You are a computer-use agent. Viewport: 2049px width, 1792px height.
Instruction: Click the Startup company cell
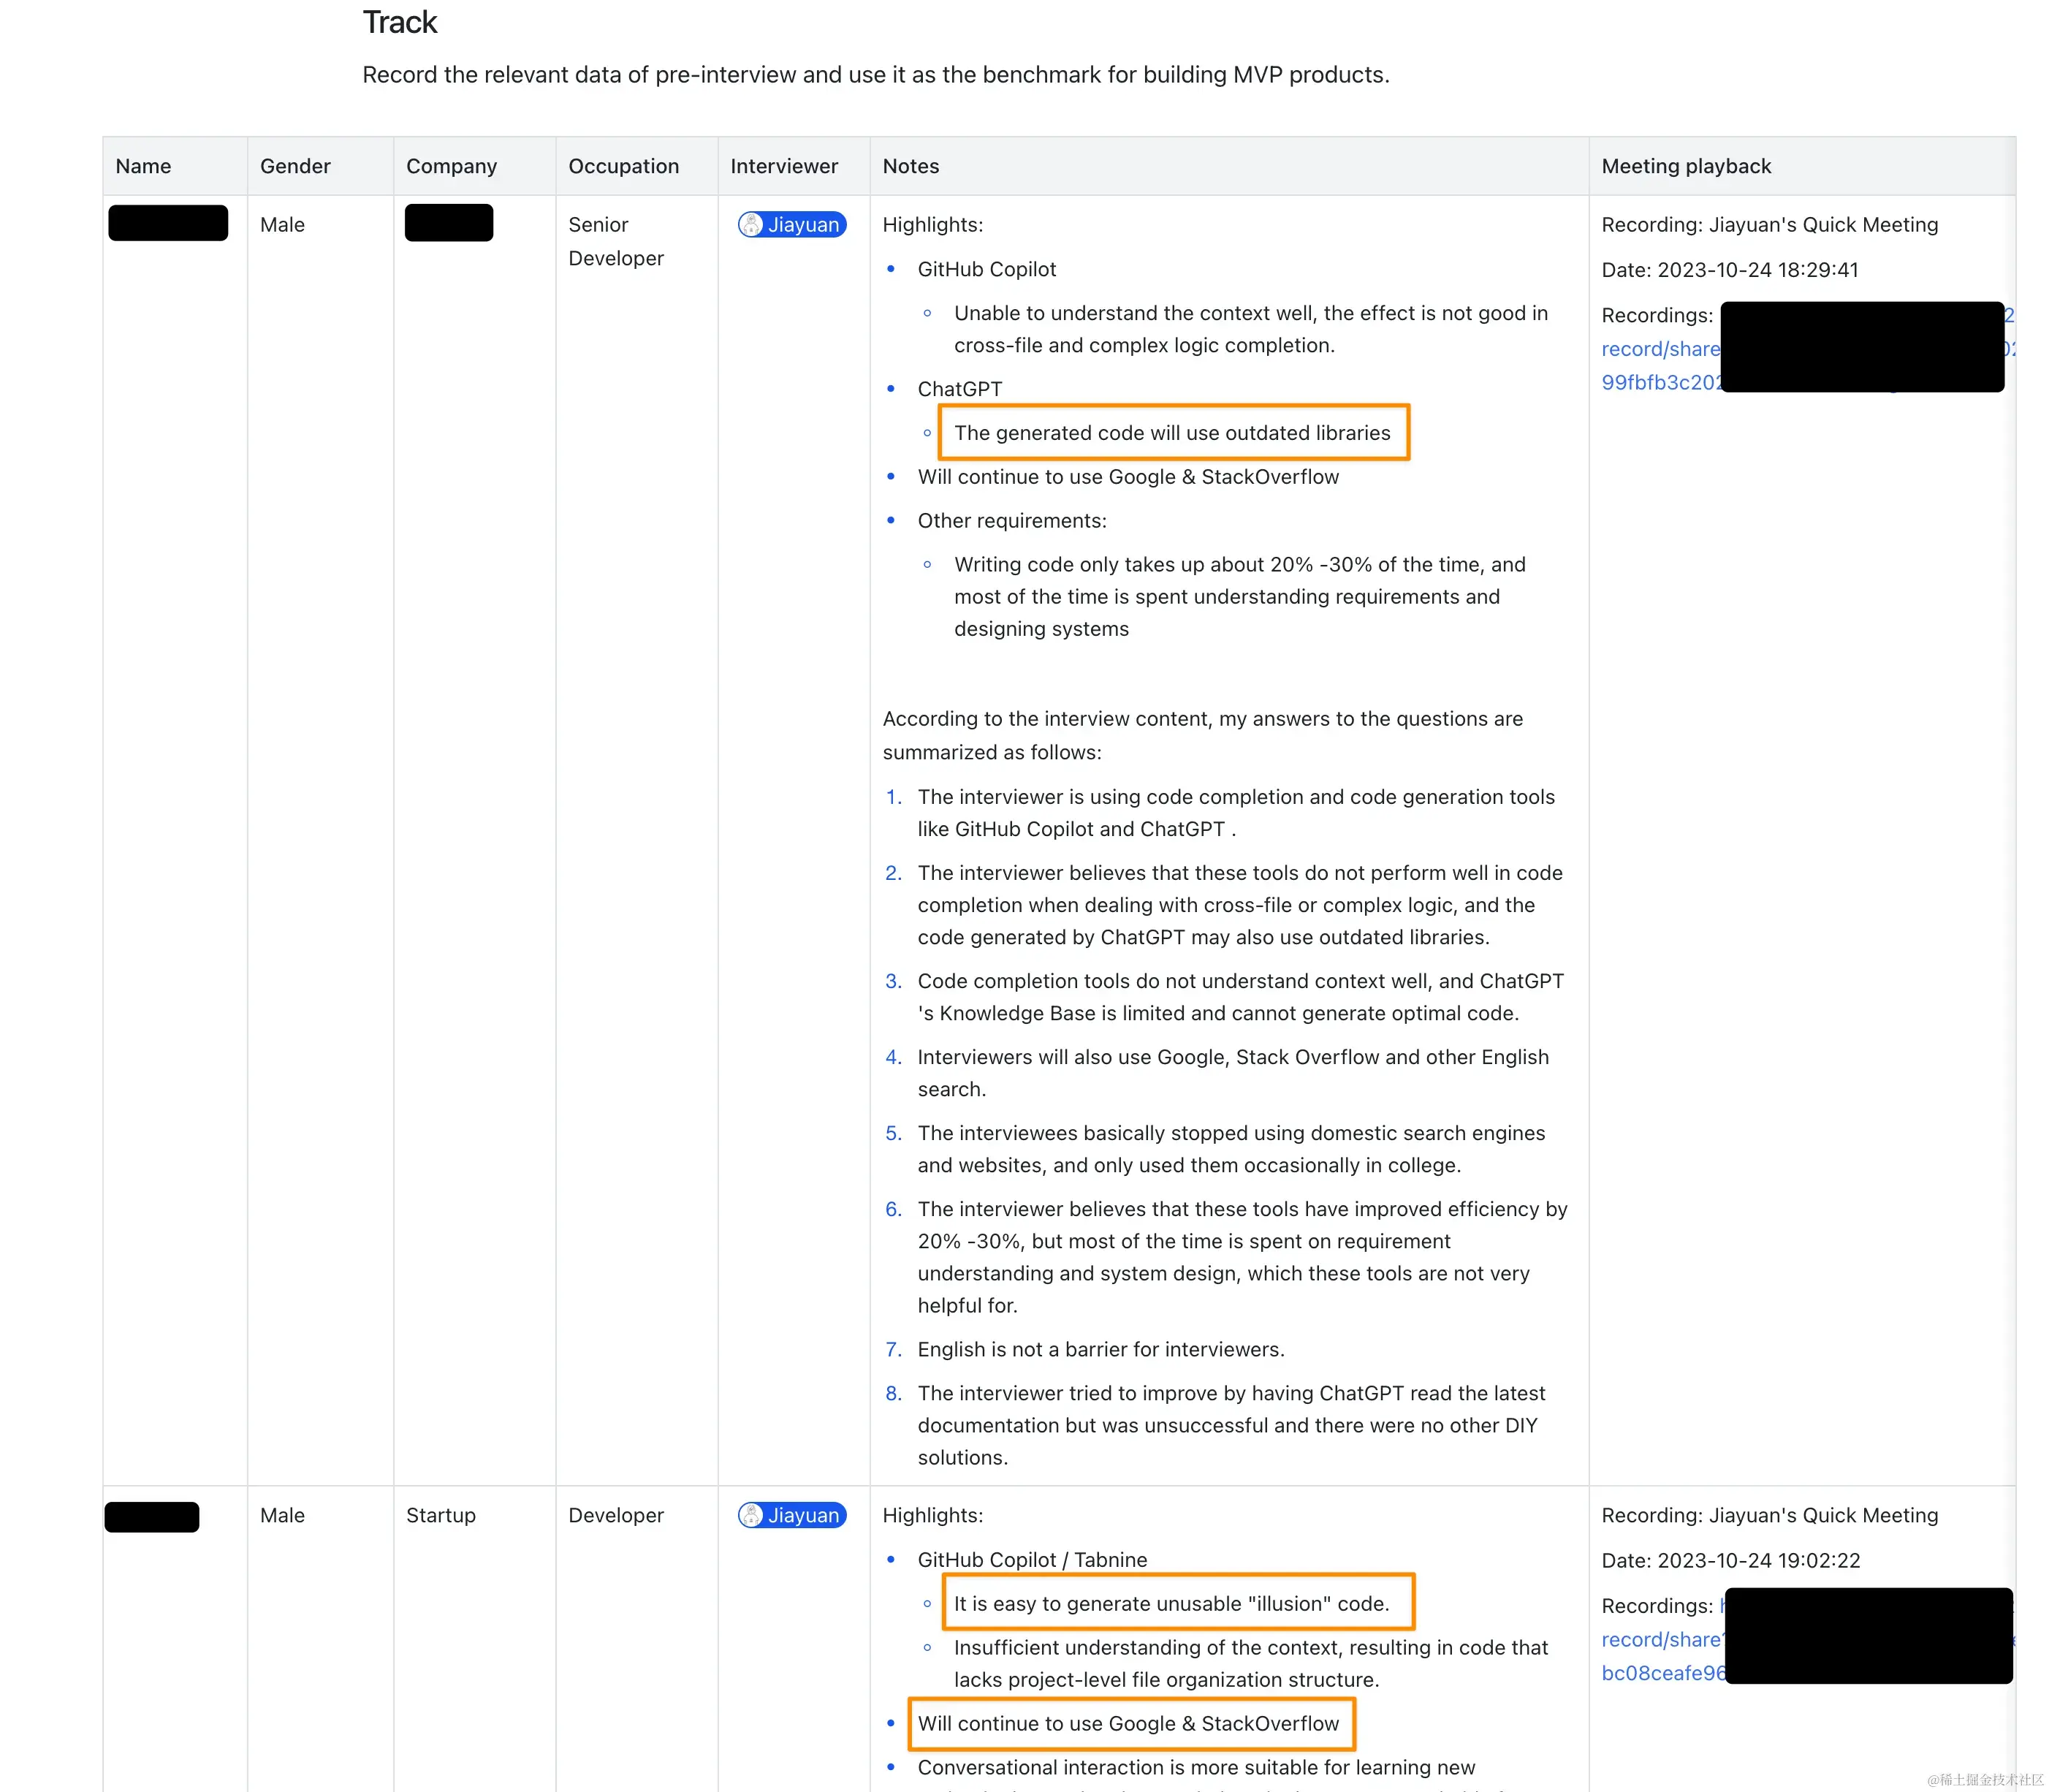tap(441, 1515)
